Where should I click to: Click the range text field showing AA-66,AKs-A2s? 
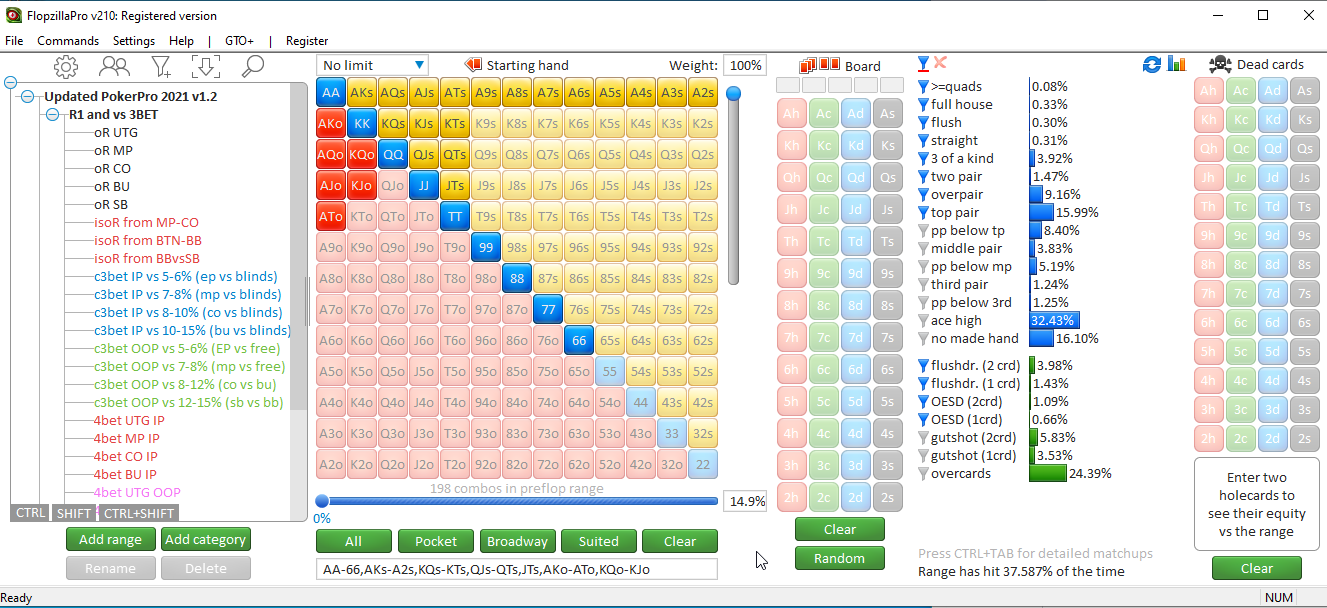[517, 569]
